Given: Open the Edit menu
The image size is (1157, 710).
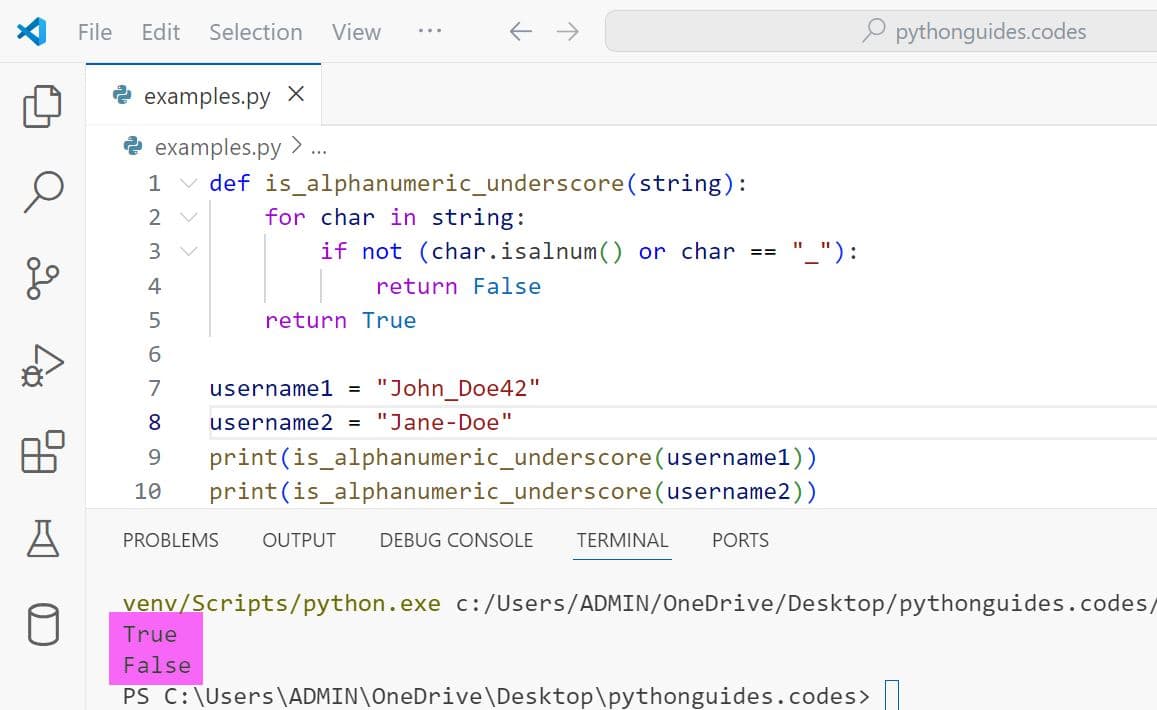Looking at the screenshot, I should pos(161,32).
